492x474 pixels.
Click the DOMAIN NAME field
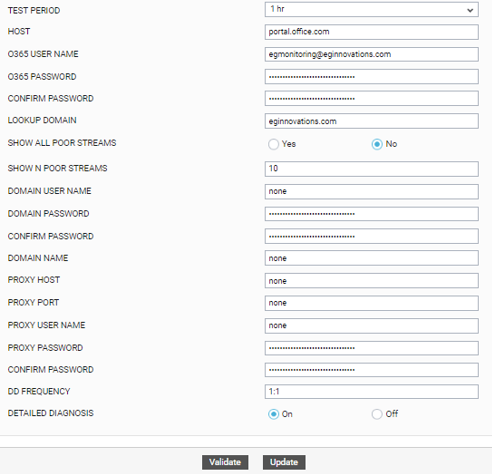pyautogui.click(x=372, y=258)
